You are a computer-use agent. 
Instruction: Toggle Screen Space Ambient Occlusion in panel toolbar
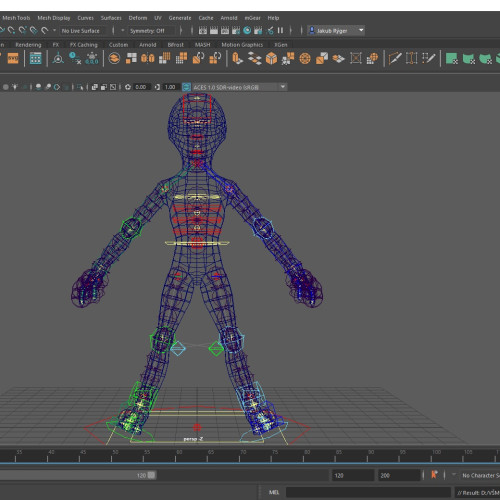(38, 87)
